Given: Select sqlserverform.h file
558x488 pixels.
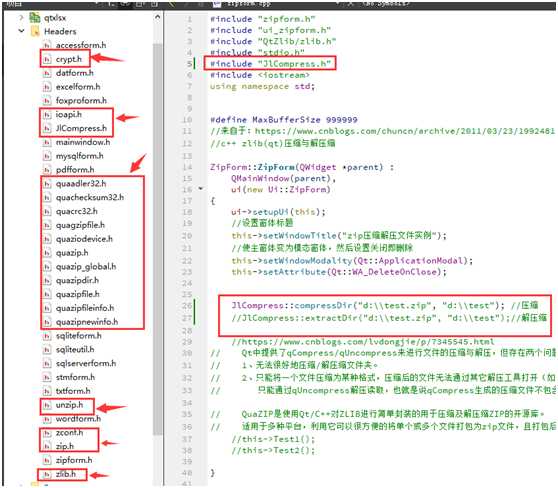Looking at the screenshot, I should click(x=86, y=364).
